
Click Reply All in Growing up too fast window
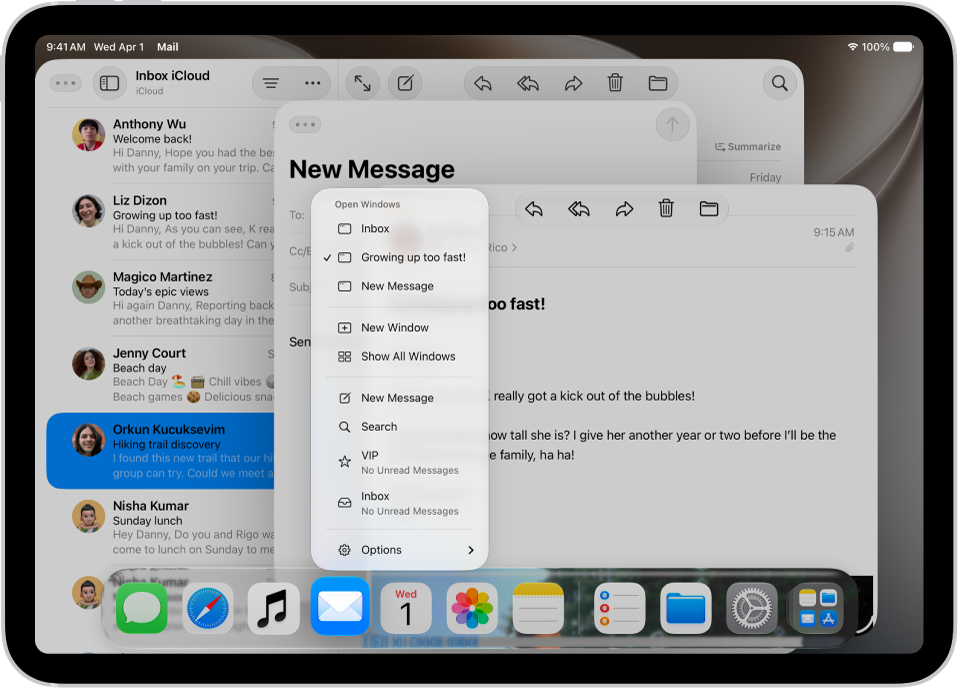579,209
